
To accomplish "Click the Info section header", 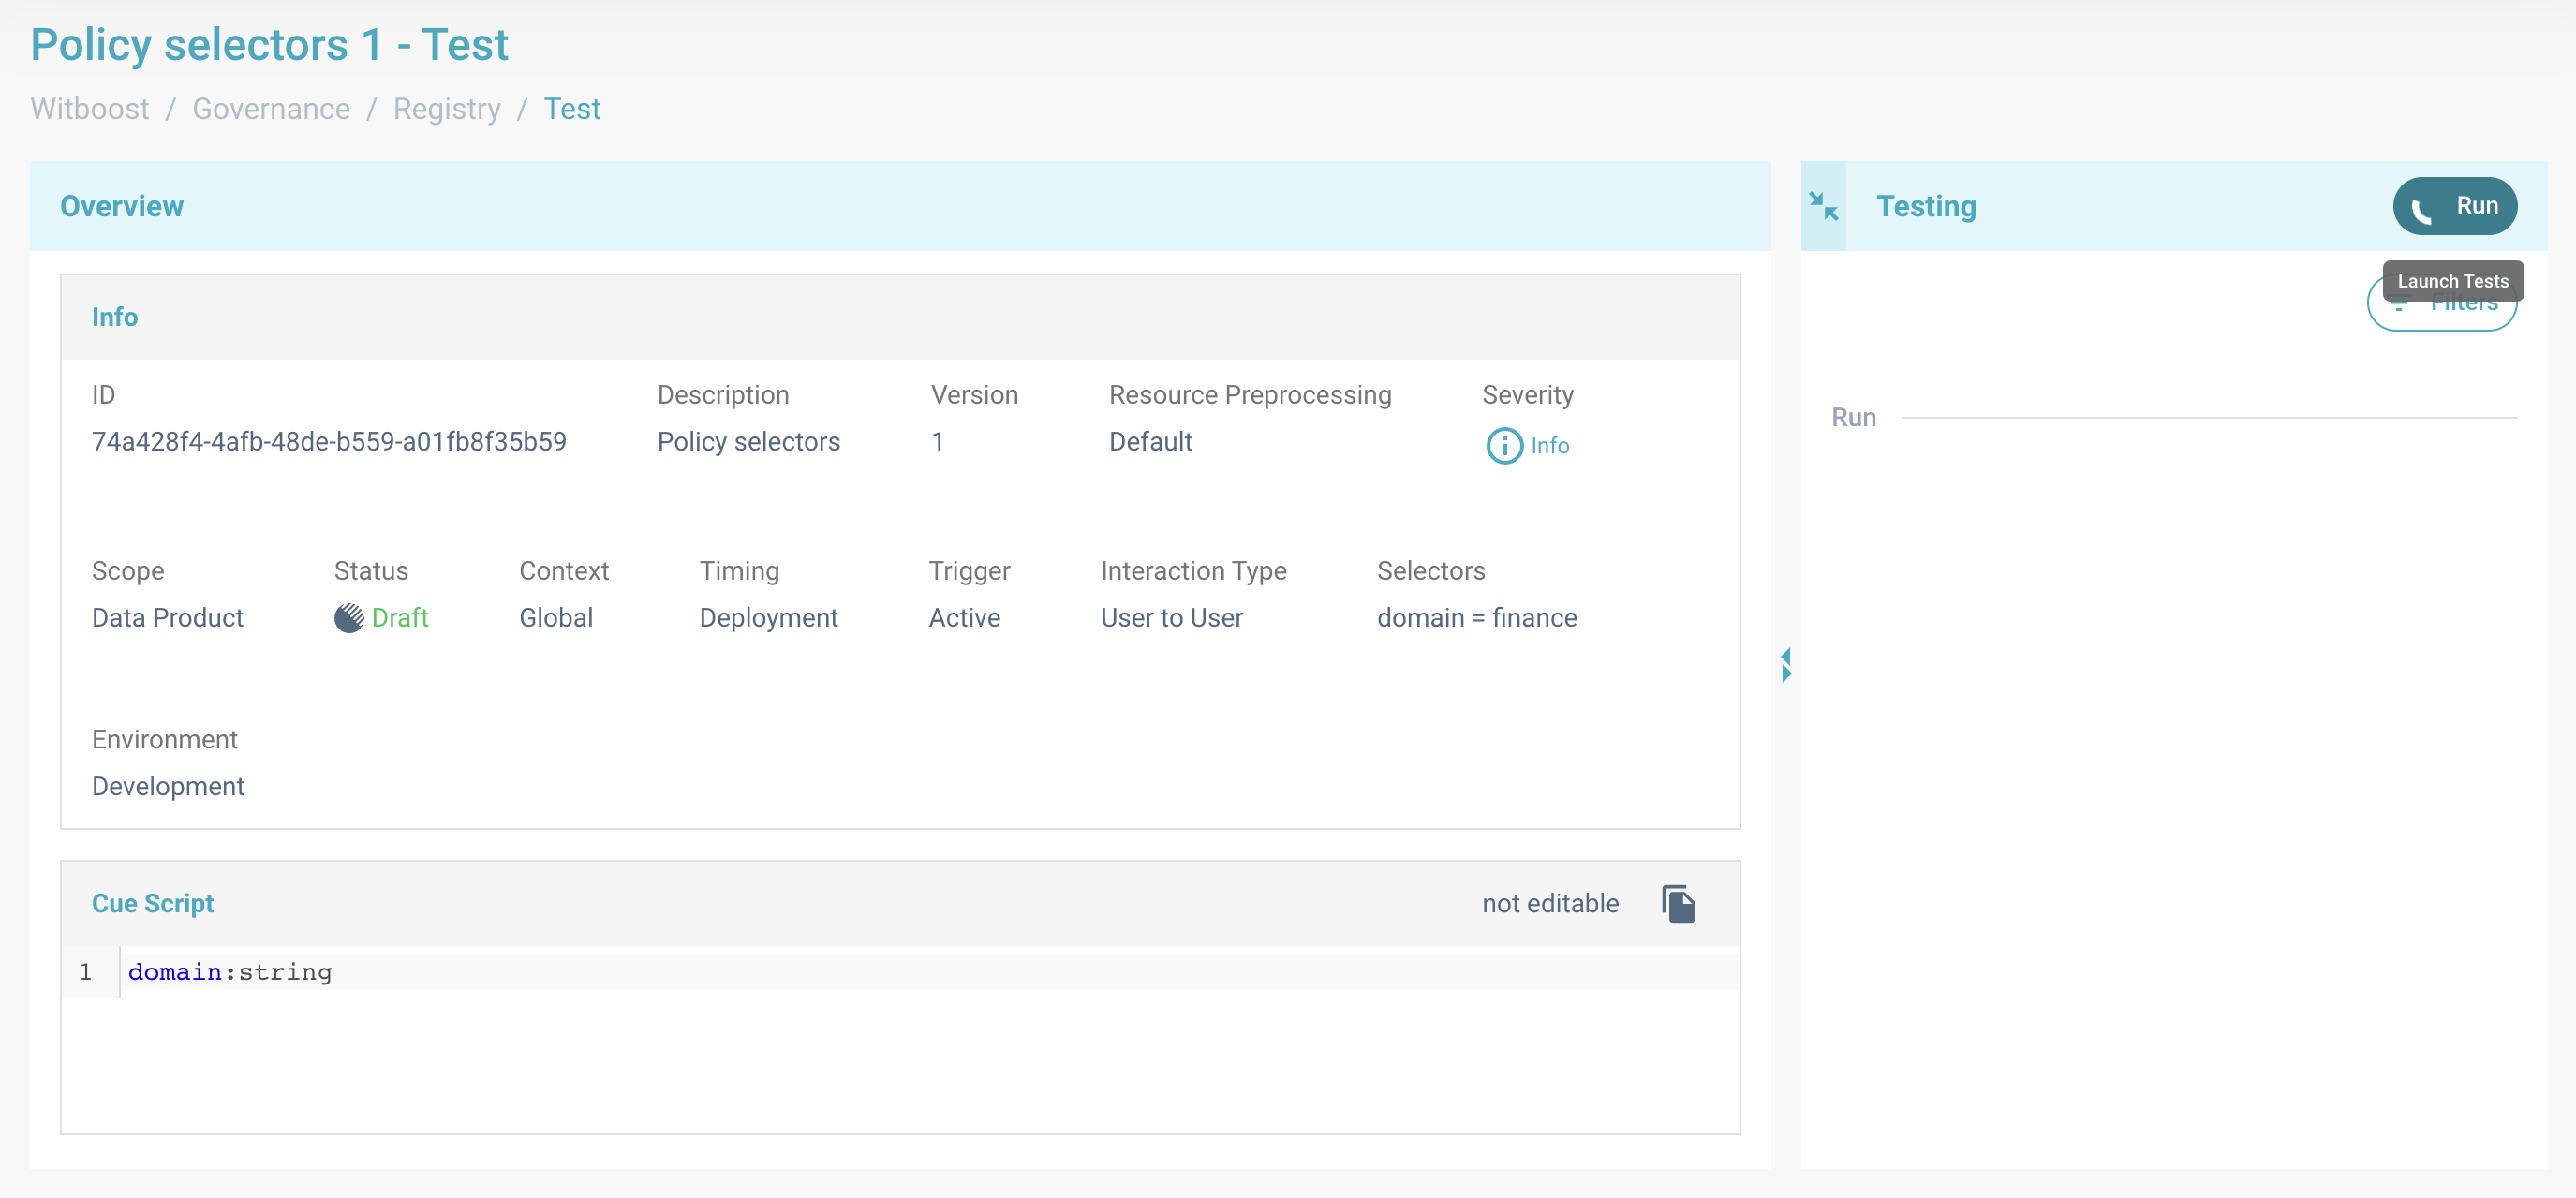I will click(114, 317).
